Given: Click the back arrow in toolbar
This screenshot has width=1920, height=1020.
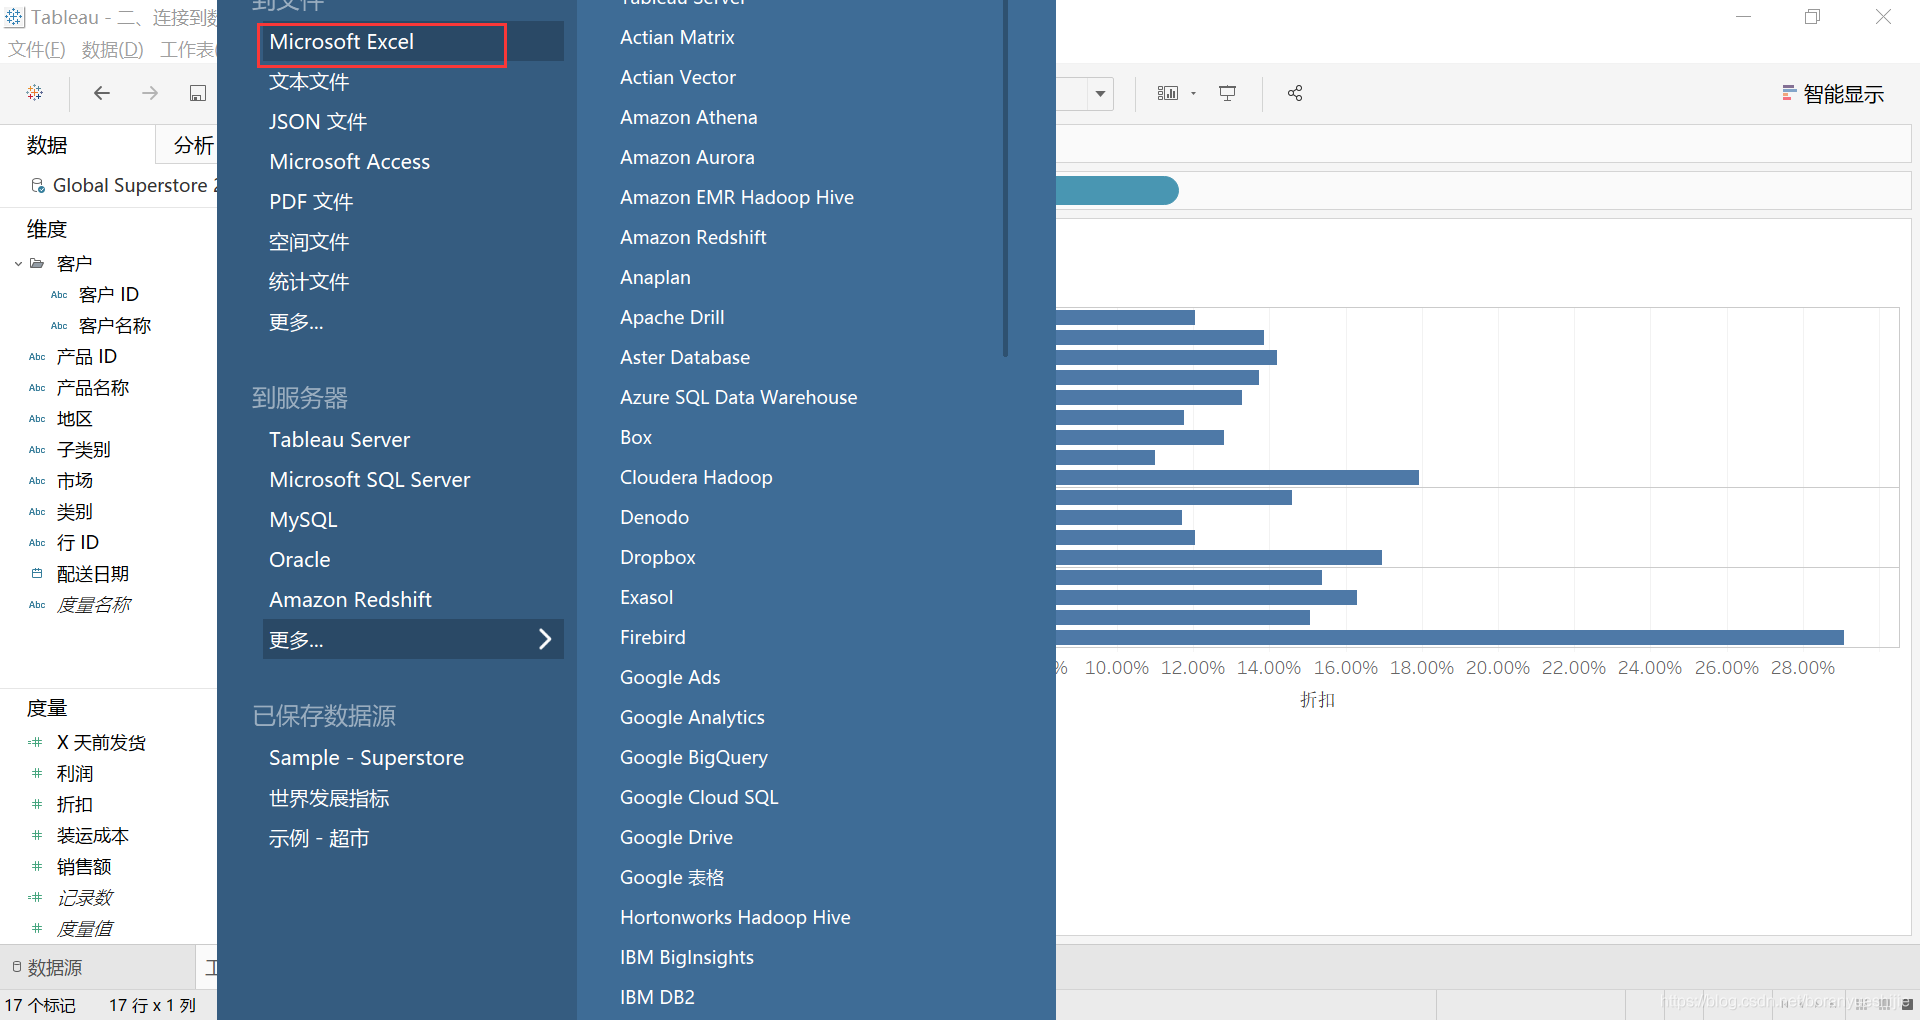Looking at the screenshot, I should [101, 93].
